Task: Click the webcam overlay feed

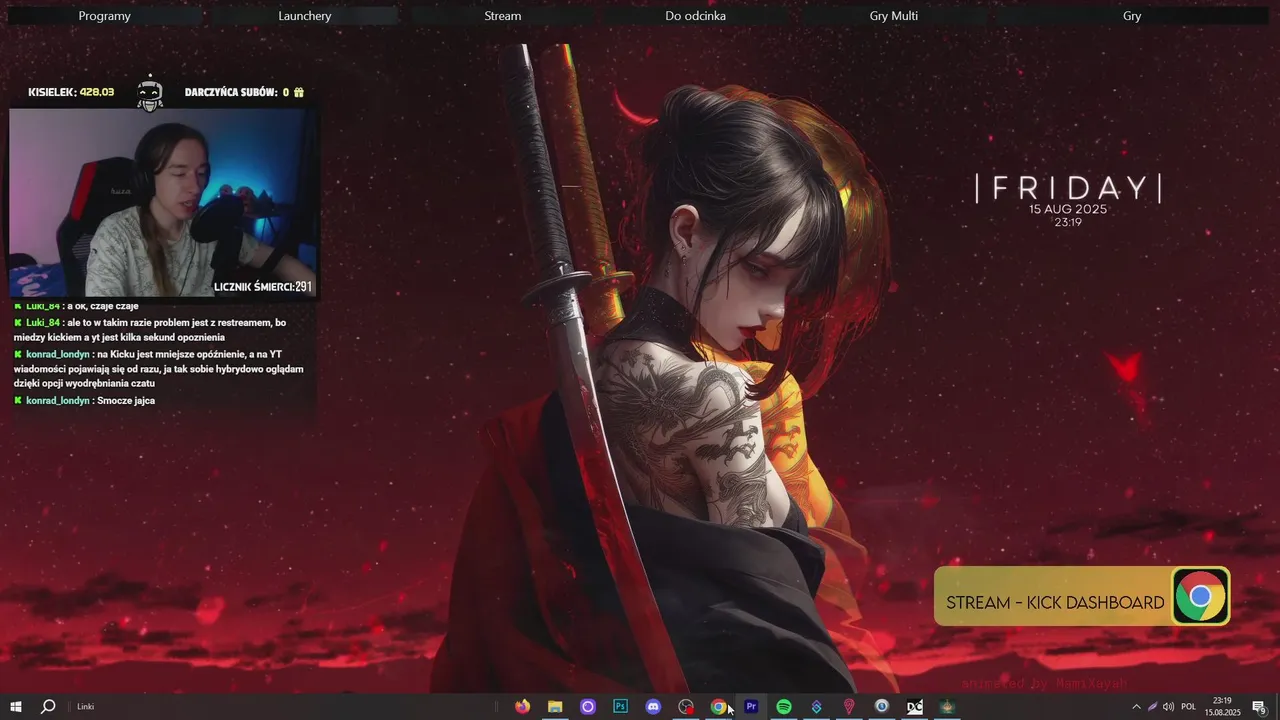Action: [x=163, y=203]
